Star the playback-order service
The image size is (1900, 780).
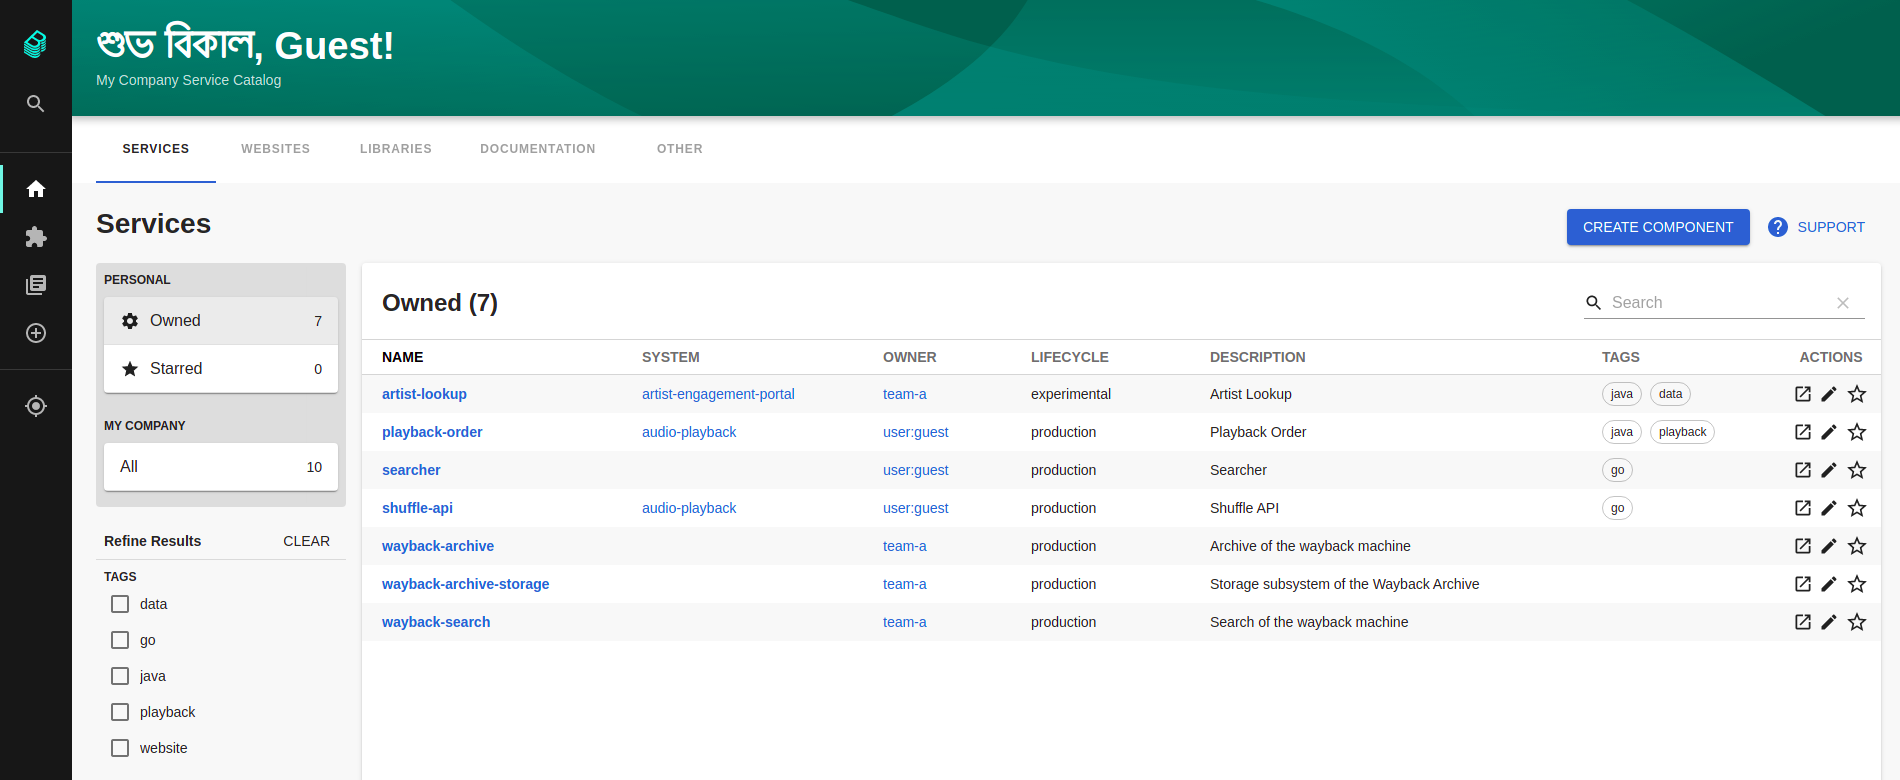pyautogui.click(x=1857, y=432)
